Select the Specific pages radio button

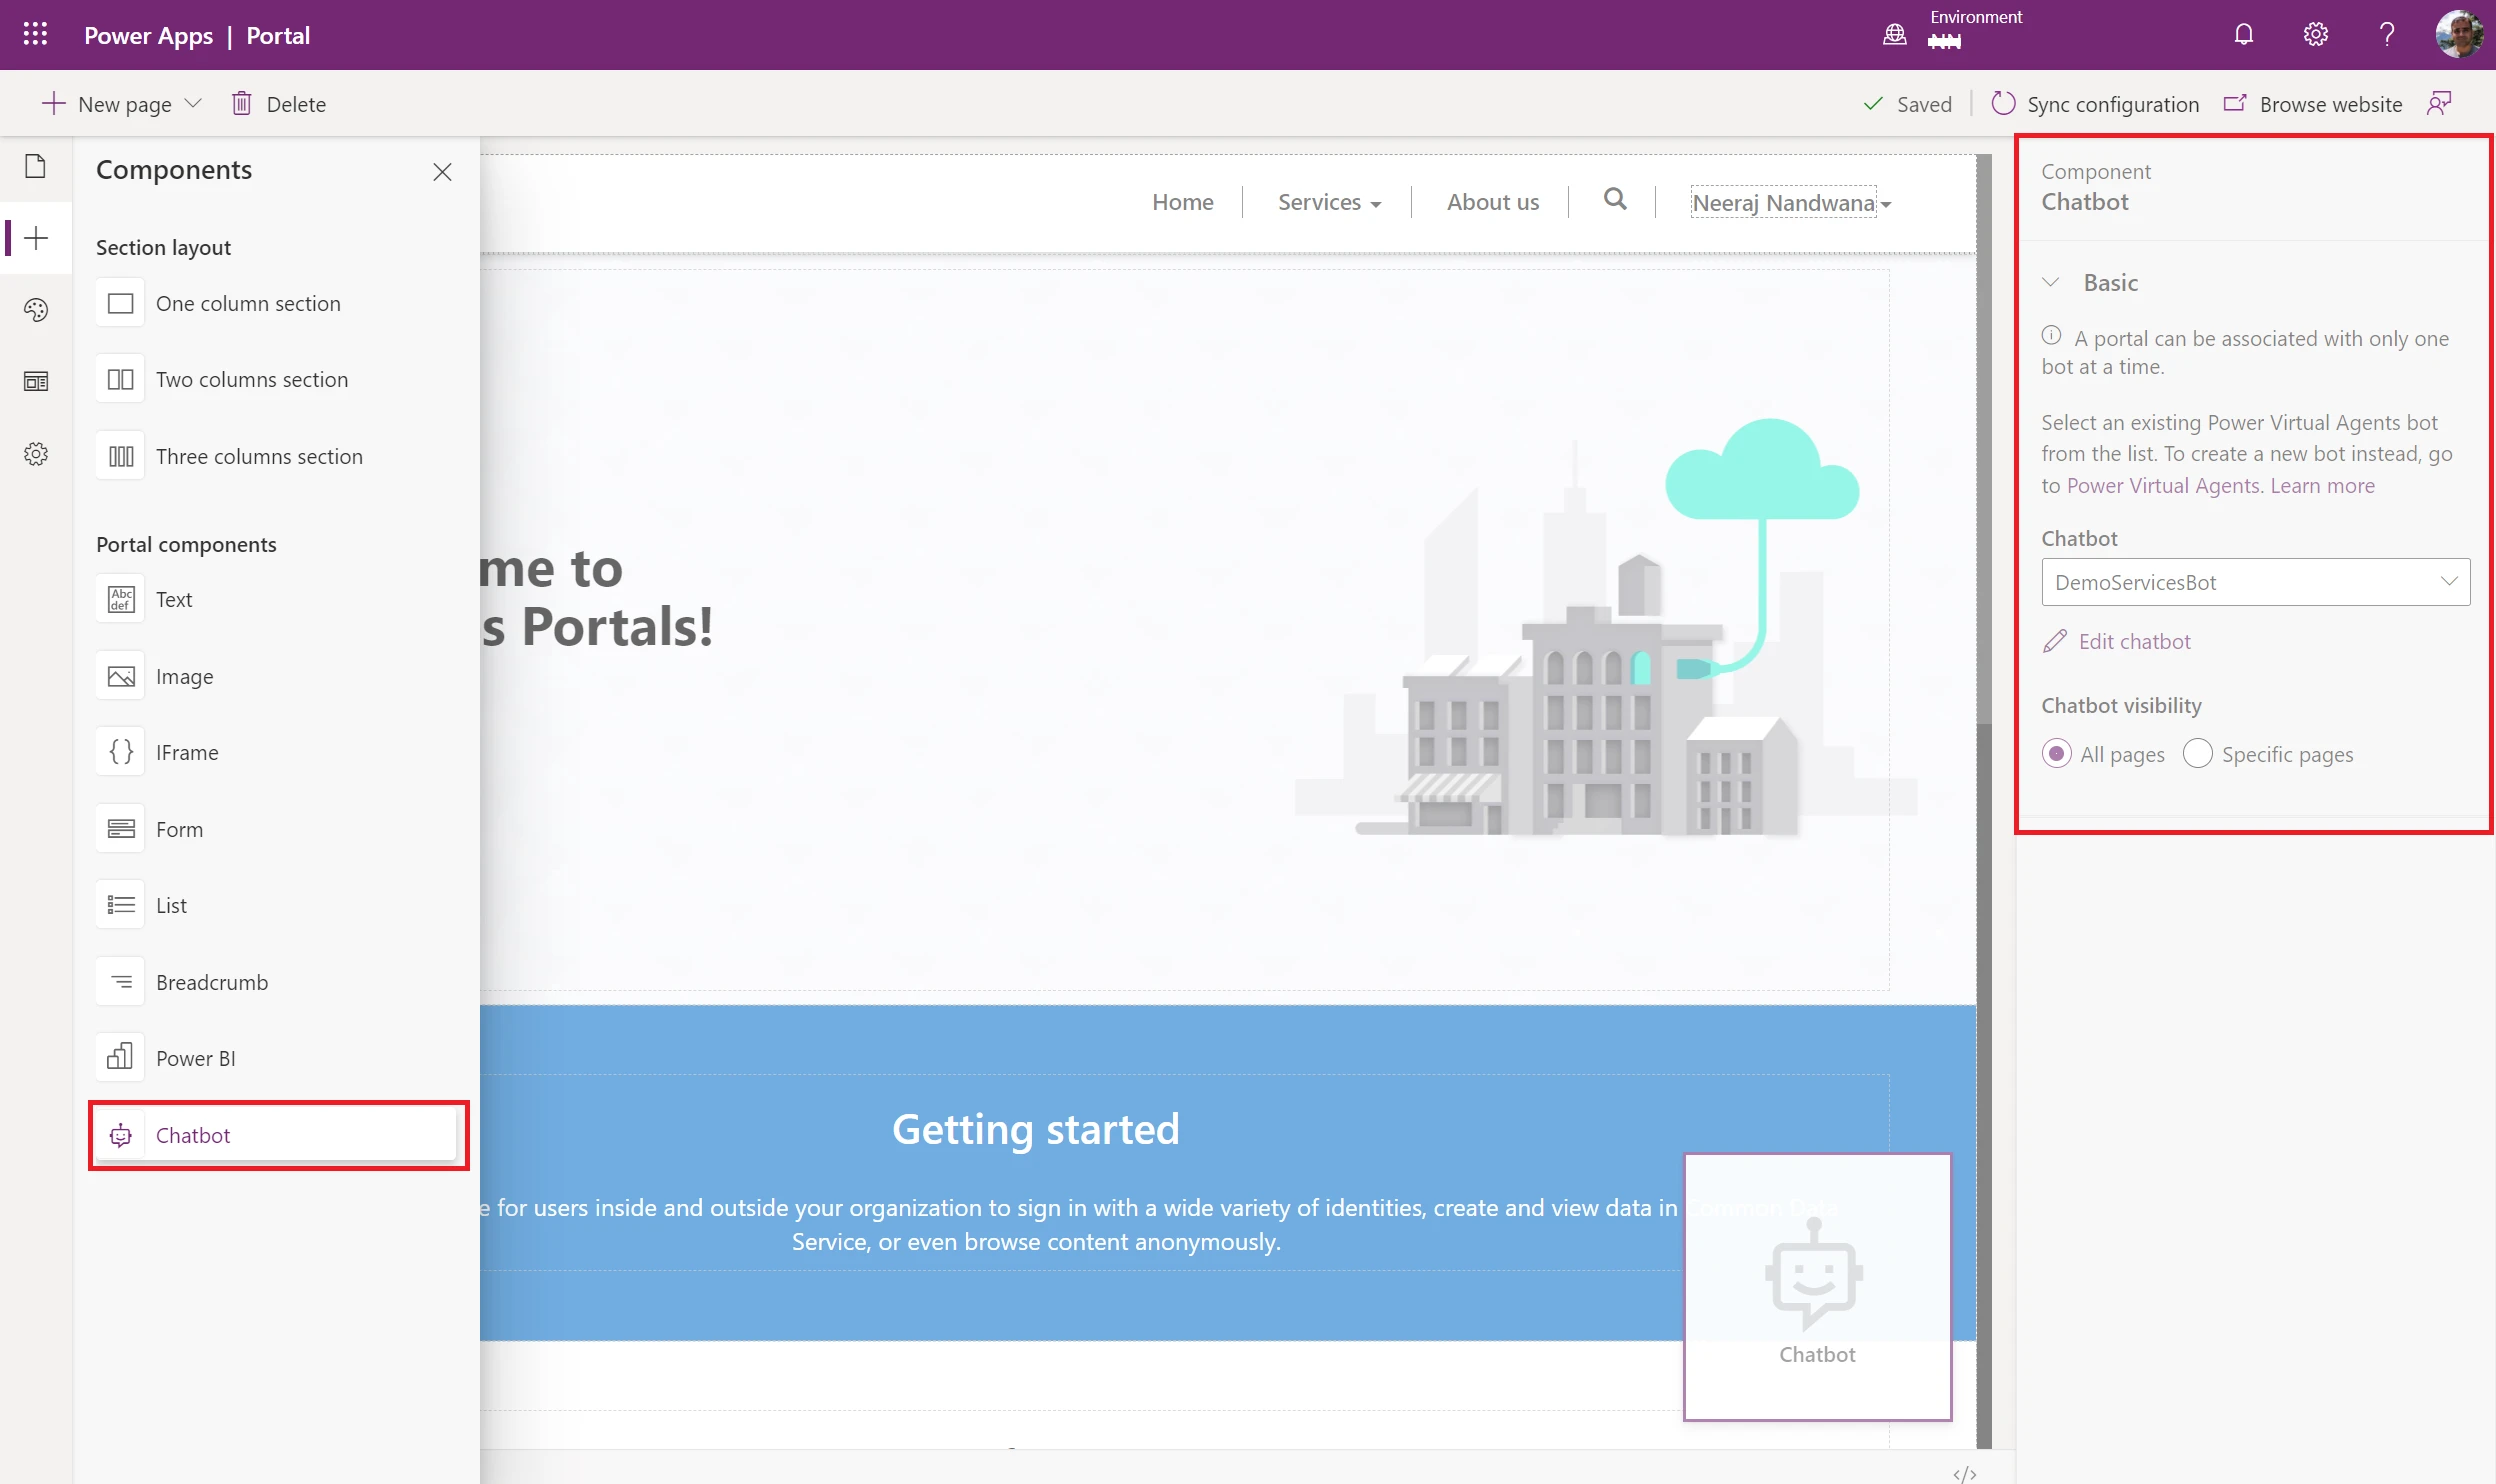2197,754
